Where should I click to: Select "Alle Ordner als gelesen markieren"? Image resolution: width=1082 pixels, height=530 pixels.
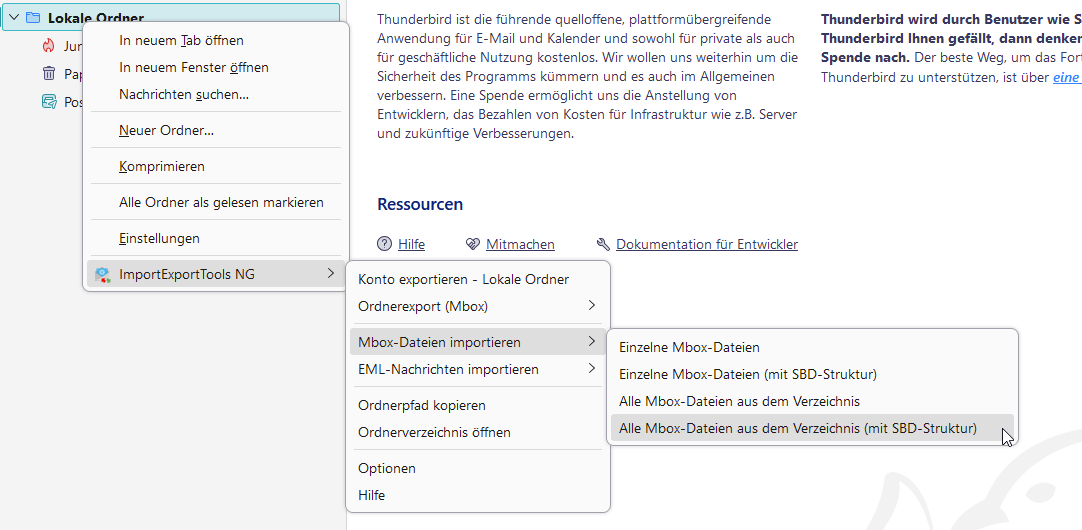pos(221,202)
